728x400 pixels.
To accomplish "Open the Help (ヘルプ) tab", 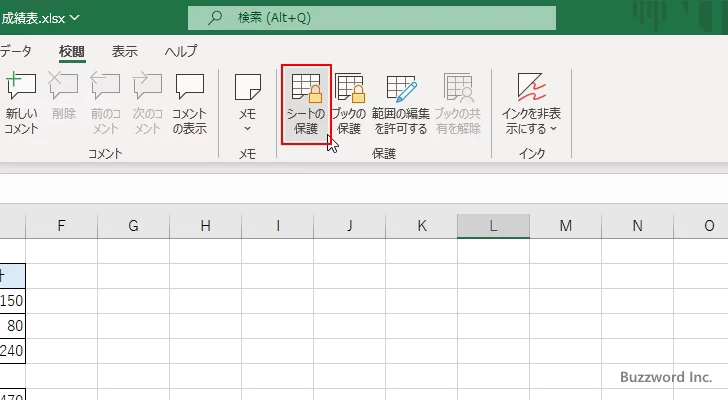I will pyautogui.click(x=181, y=51).
